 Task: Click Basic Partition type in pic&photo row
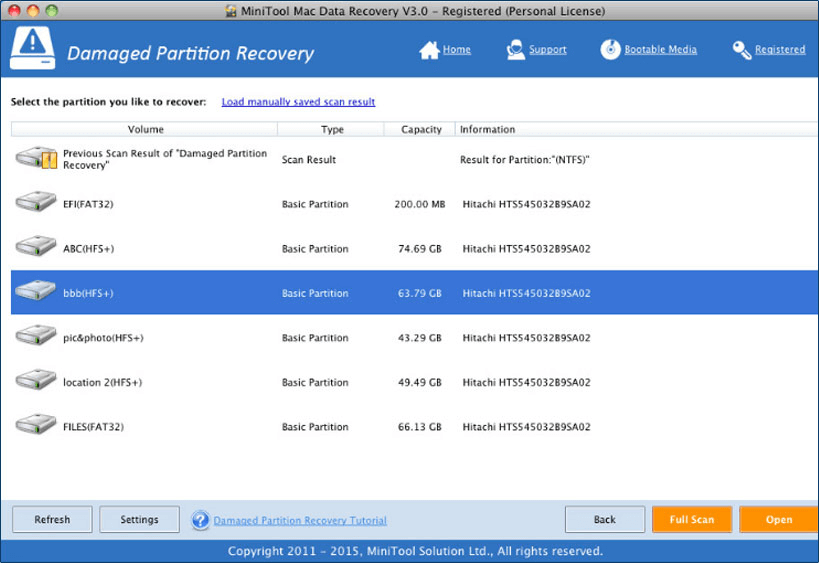(x=315, y=338)
